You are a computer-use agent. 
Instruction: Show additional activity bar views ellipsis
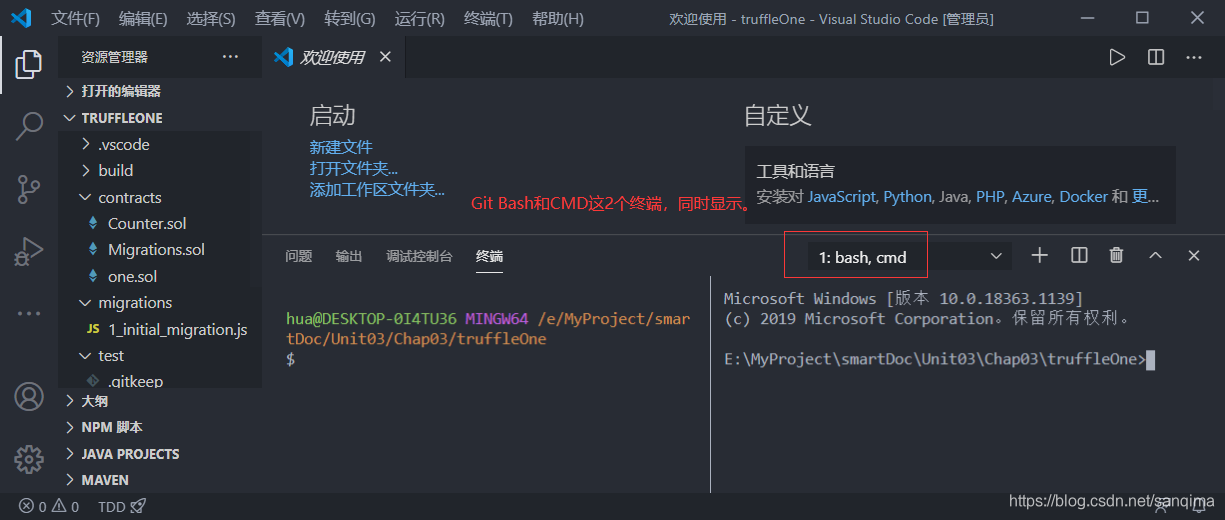[29, 313]
